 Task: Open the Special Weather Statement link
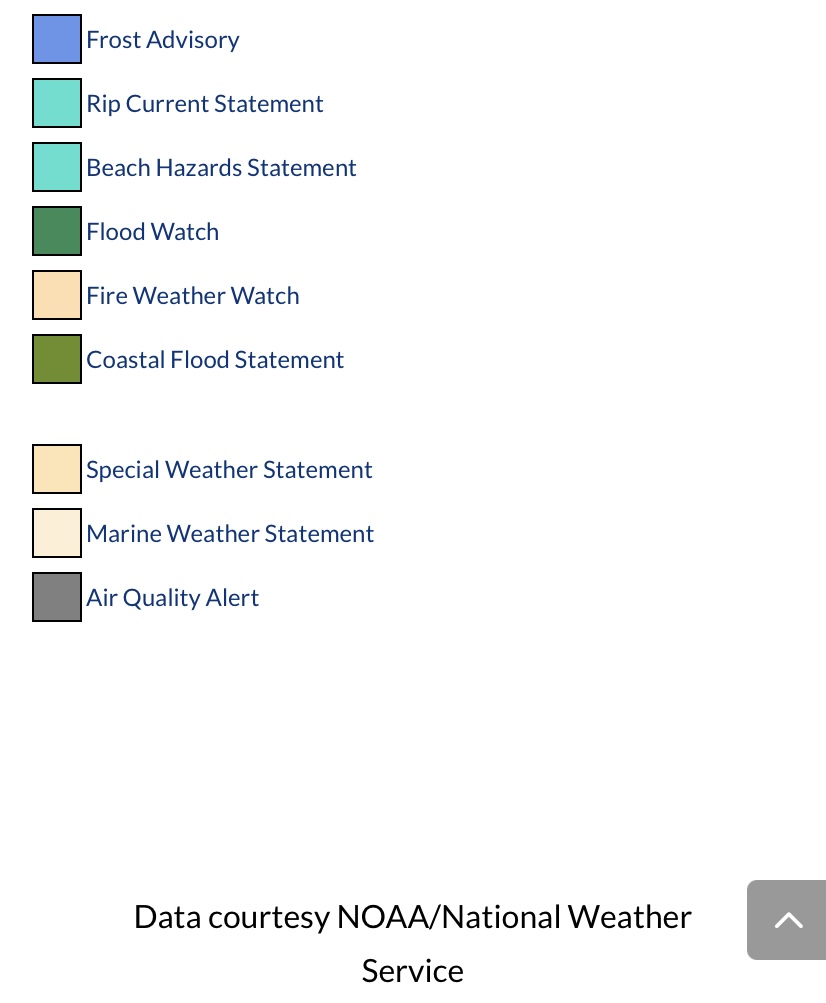229,470
